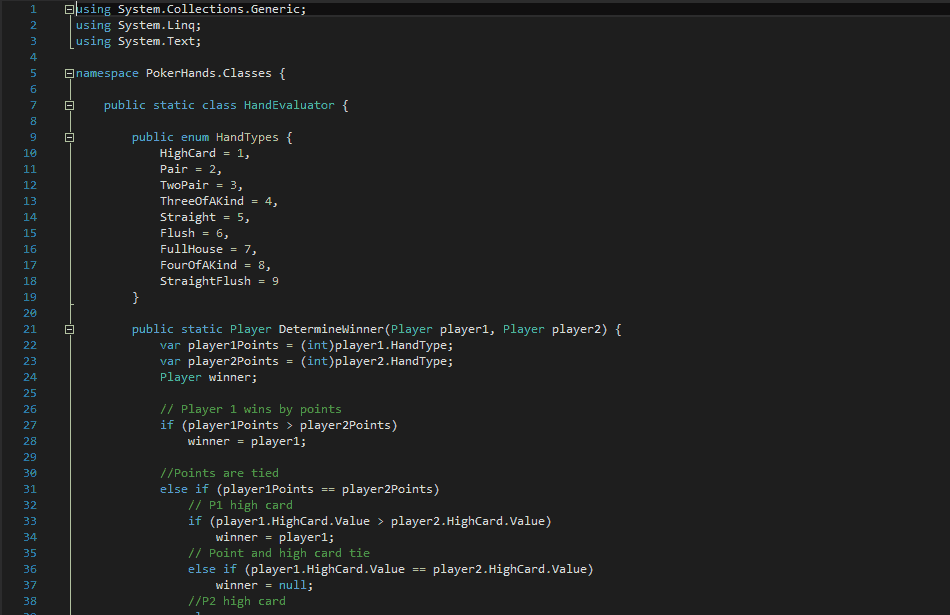
Task: Collapse the PokerHands.Classes namespace region
Action: click(x=69, y=73)
